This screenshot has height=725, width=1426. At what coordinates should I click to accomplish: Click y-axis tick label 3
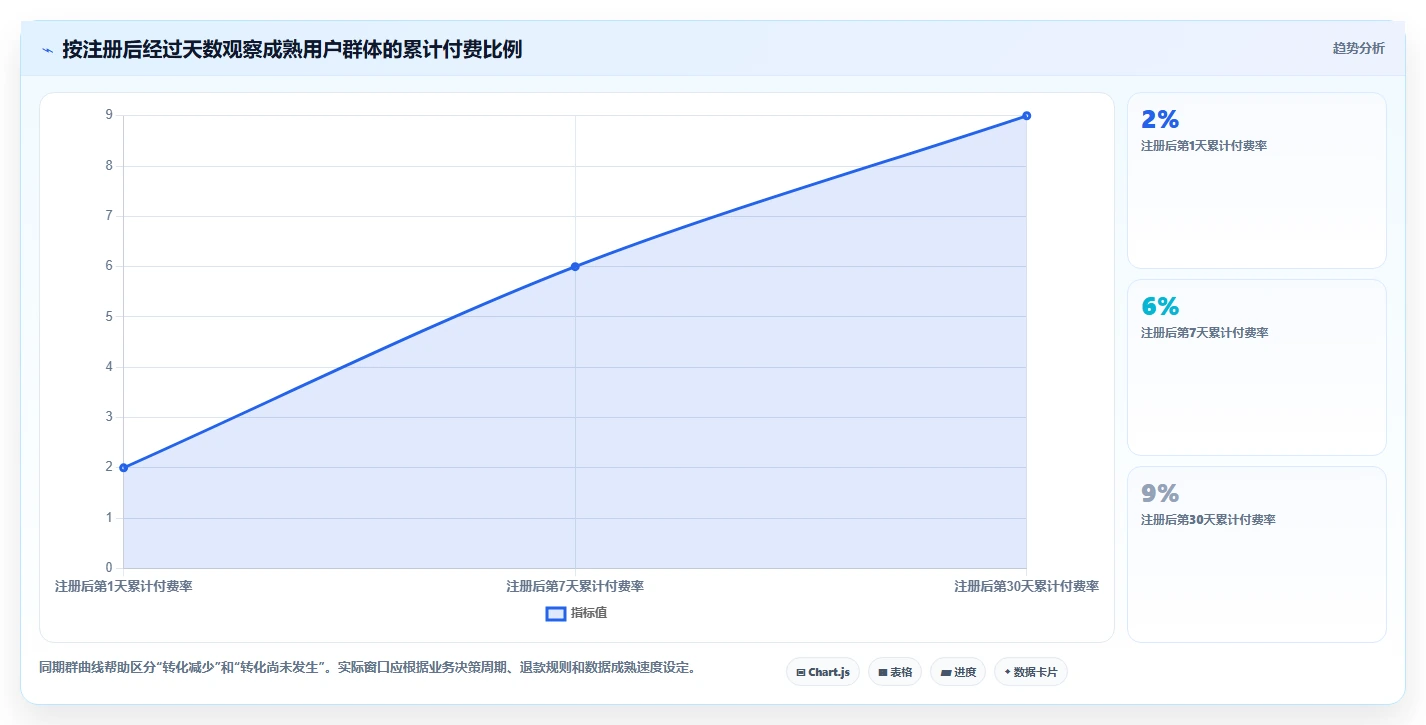109,417
